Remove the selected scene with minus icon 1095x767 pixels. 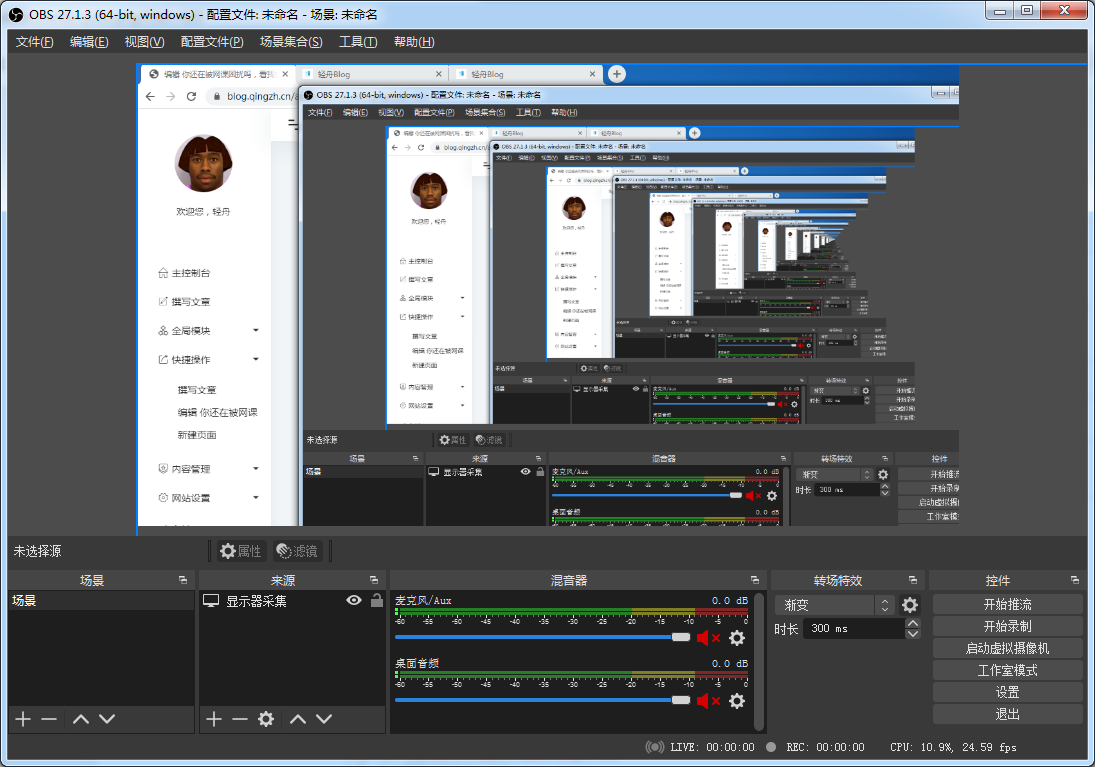coord(49,719)
